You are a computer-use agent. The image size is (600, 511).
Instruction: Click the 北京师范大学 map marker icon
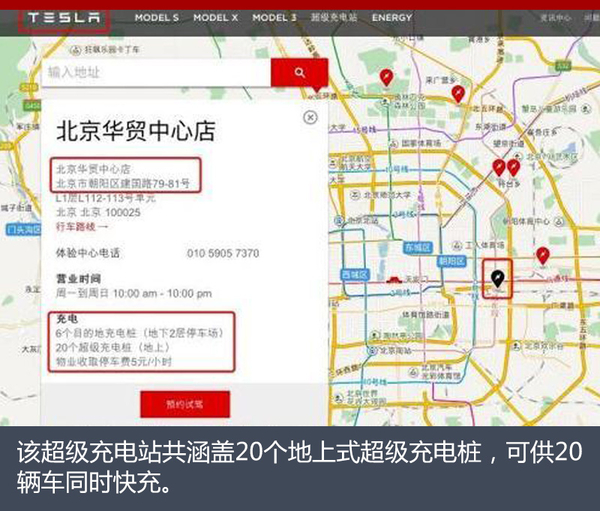point(355,195)
